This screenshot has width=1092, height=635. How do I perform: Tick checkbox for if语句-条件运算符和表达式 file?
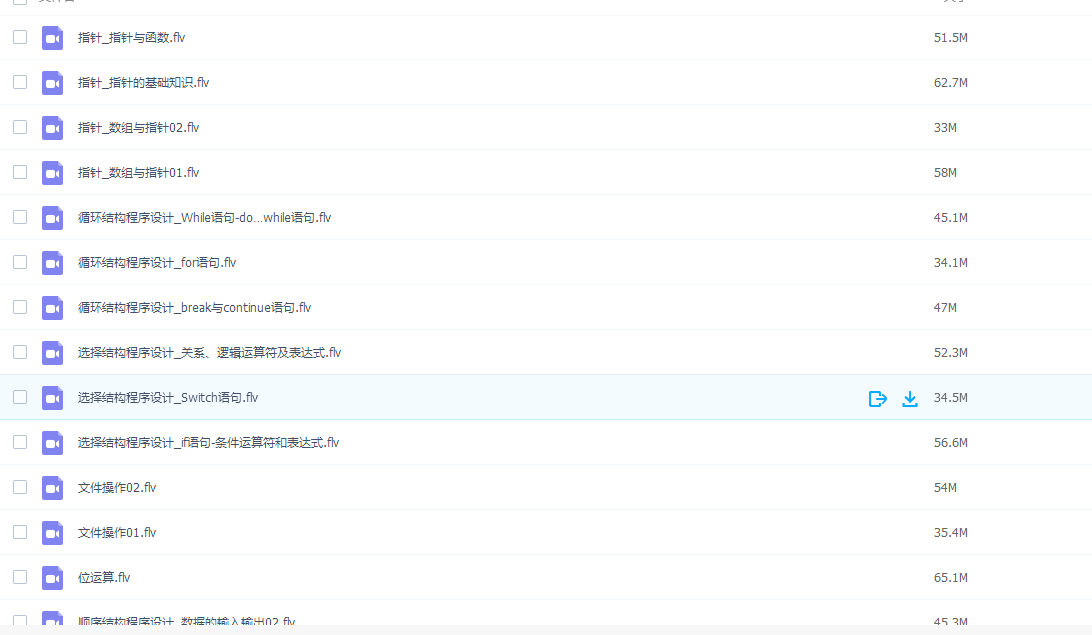(x=20, y=442)
